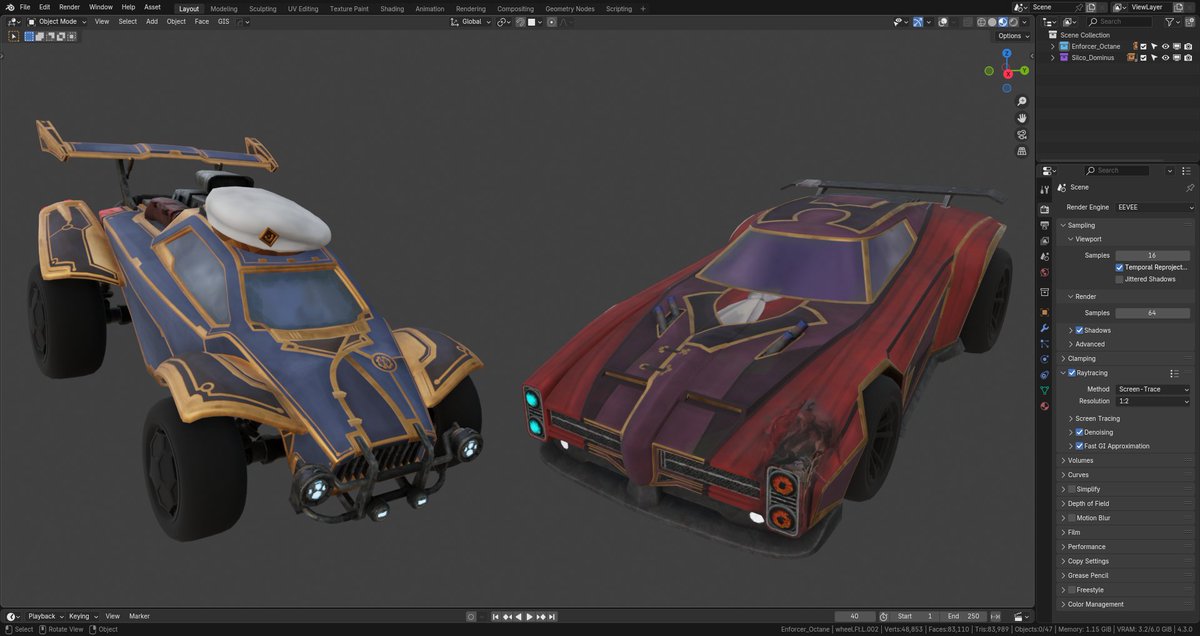Enable the Freestyle checkbox
This screenshot has width=1200, height=636.
coord(1072,590)
